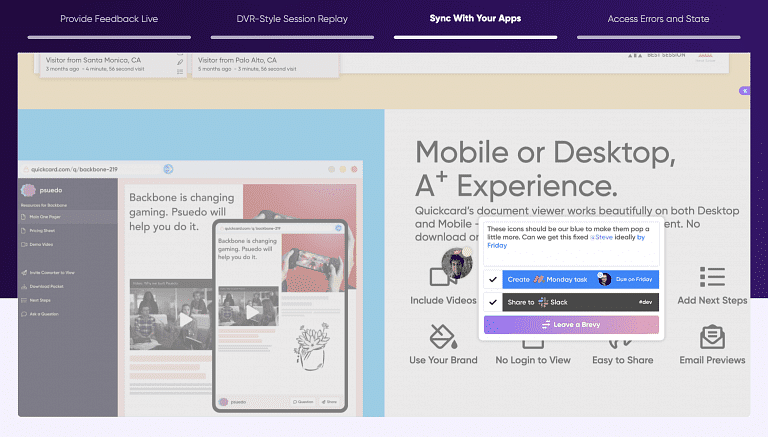768x437 pixels.
Task: Click the mobile preview go arrow icon
Action: tap(338, 228)
